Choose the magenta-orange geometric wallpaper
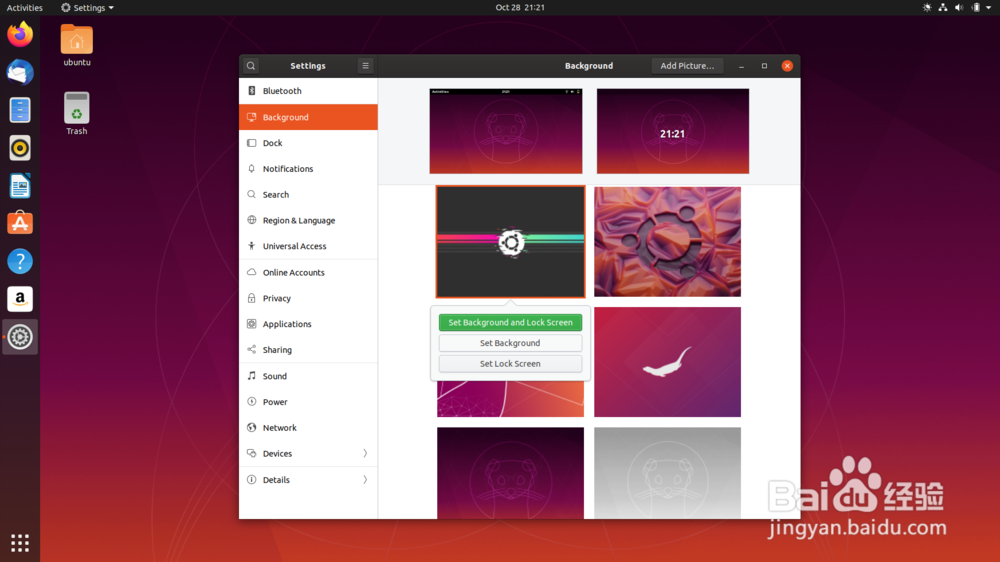Viewport: 1000px width, 562px height. pos(510,399)
